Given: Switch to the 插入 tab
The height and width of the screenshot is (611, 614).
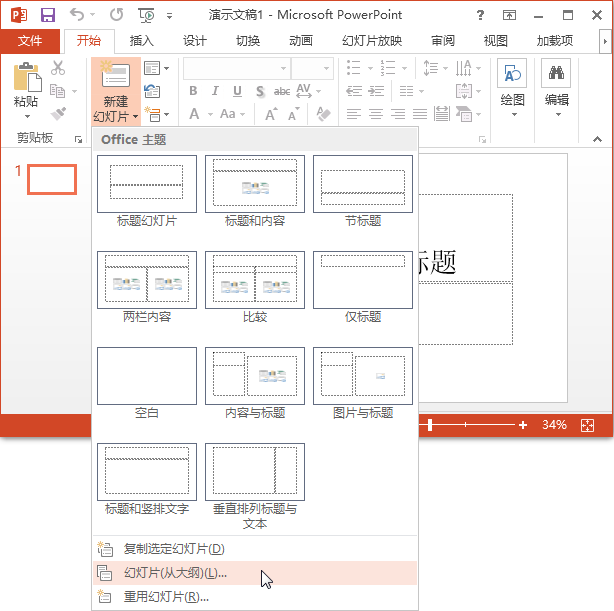Looking at the screenshot, I should (x=142, y=41).
